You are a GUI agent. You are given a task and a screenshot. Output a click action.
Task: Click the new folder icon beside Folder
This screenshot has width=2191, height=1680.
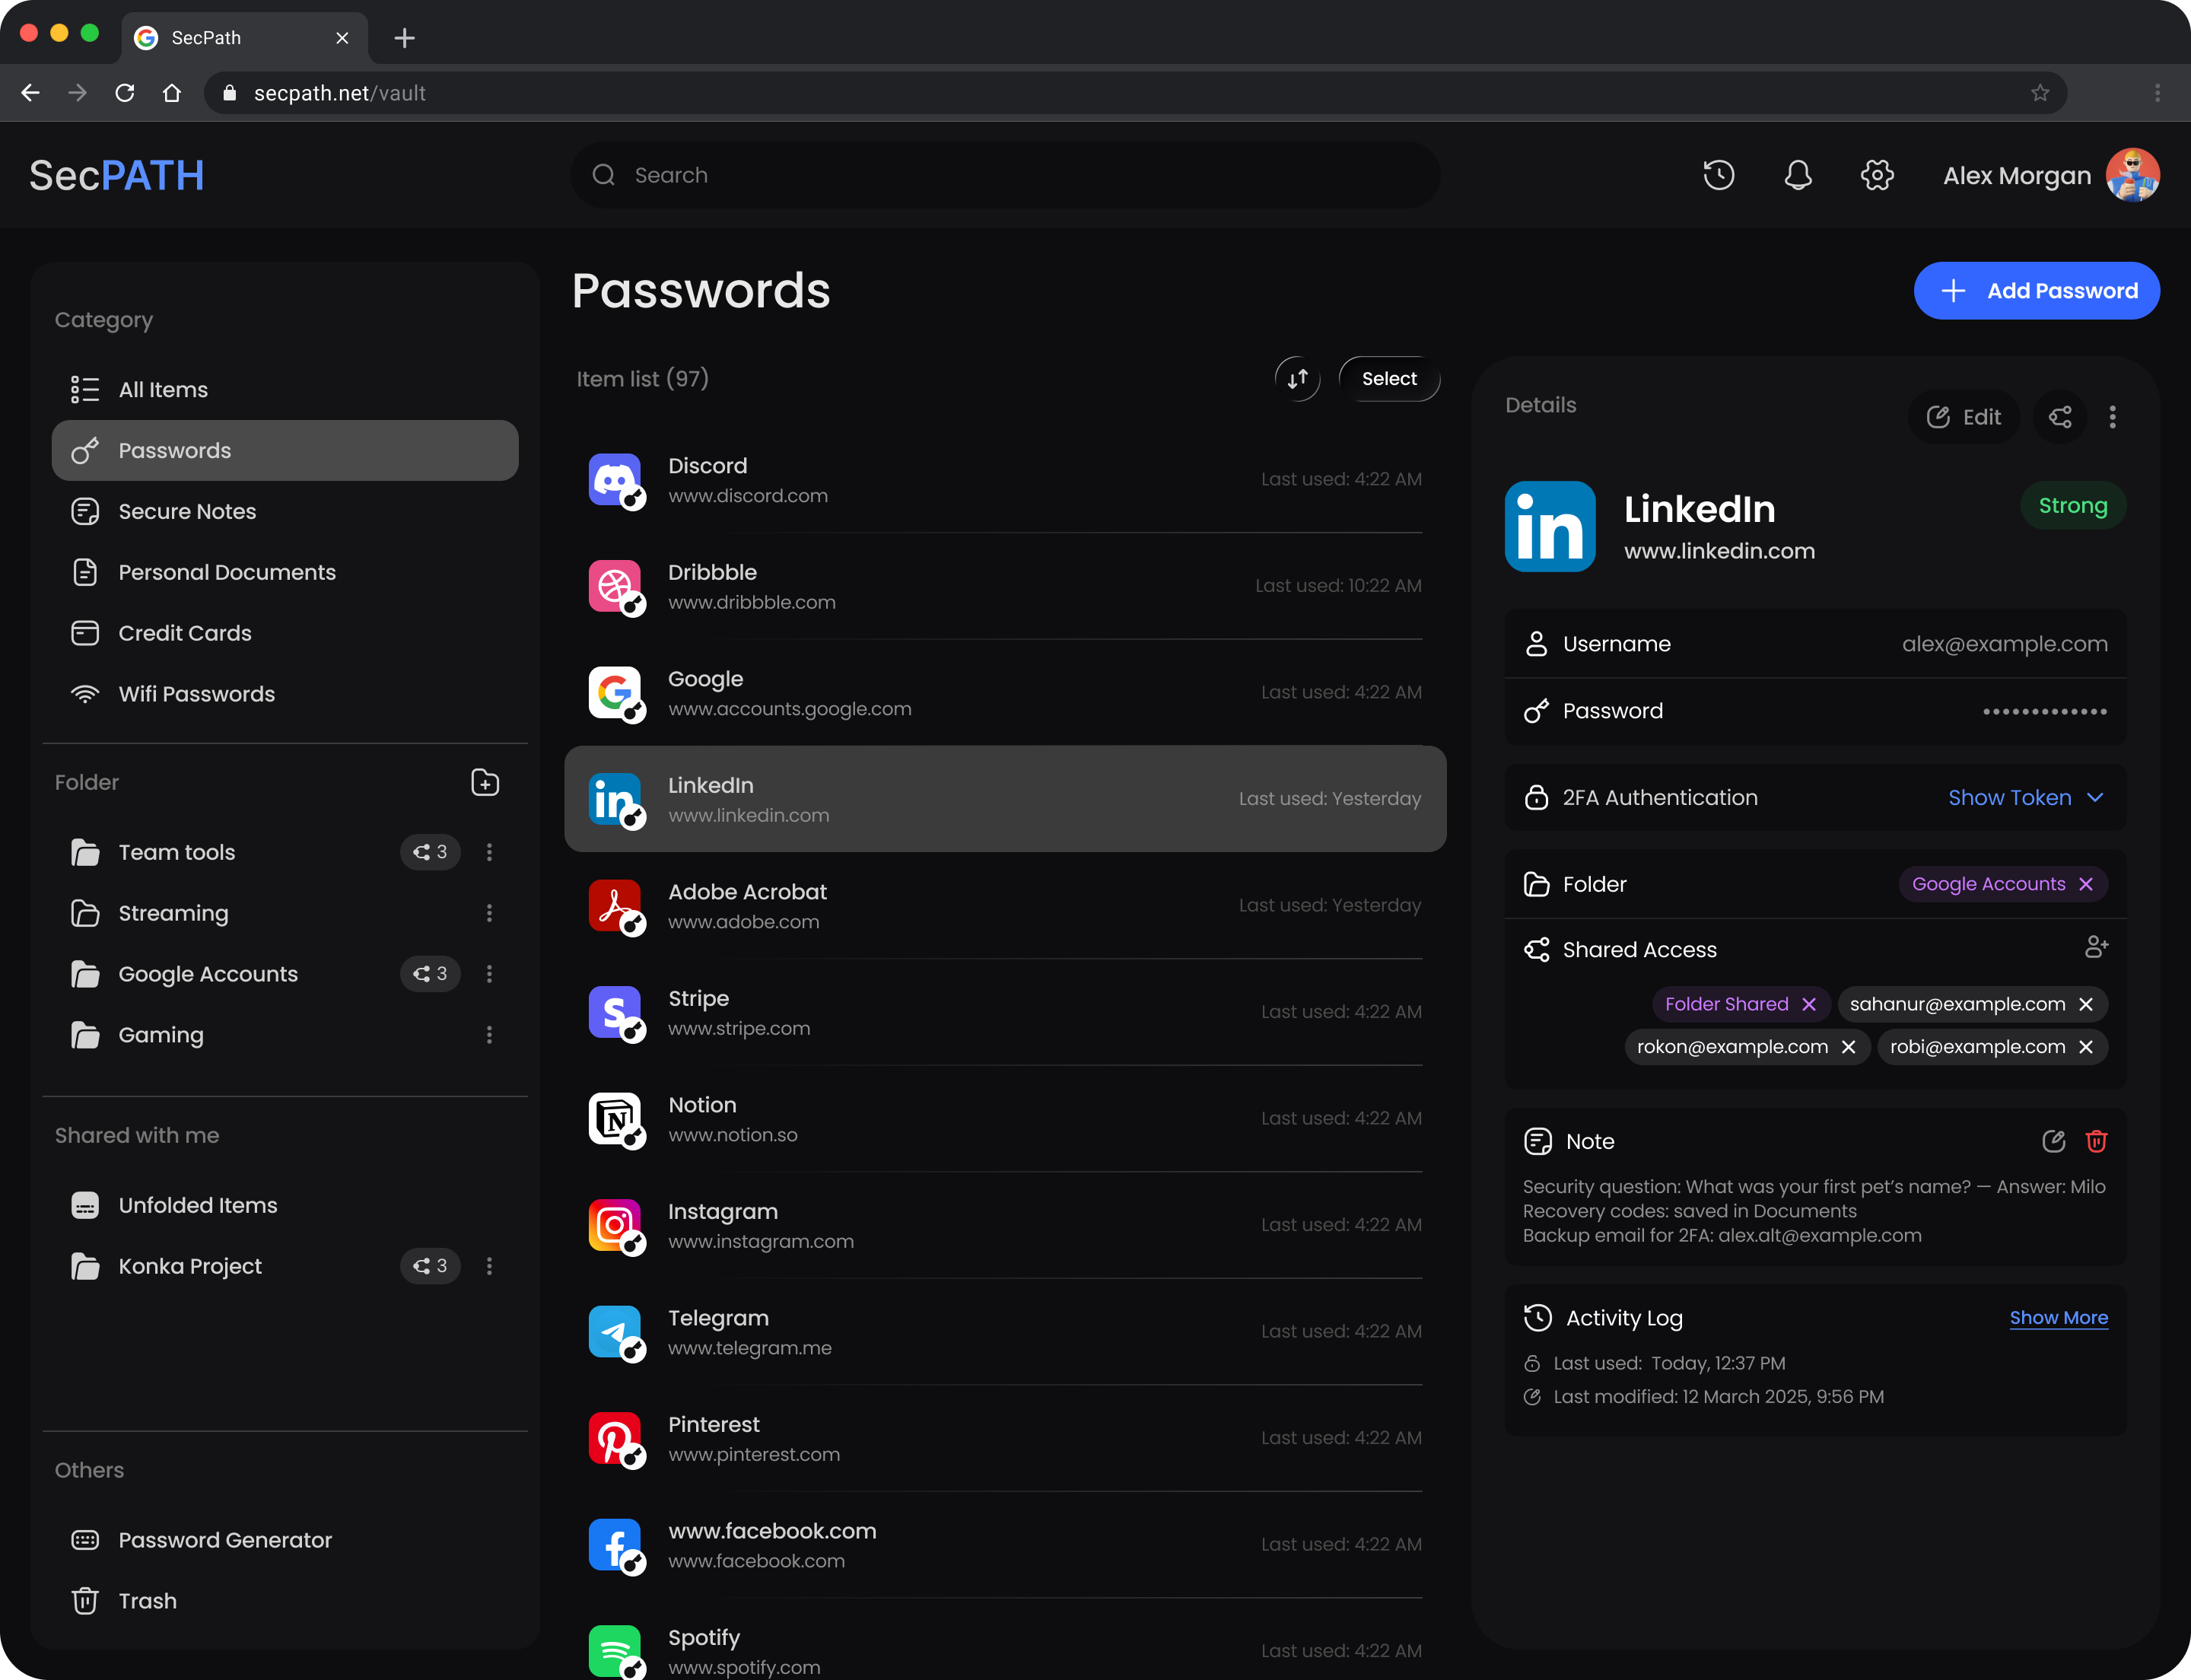485,782
